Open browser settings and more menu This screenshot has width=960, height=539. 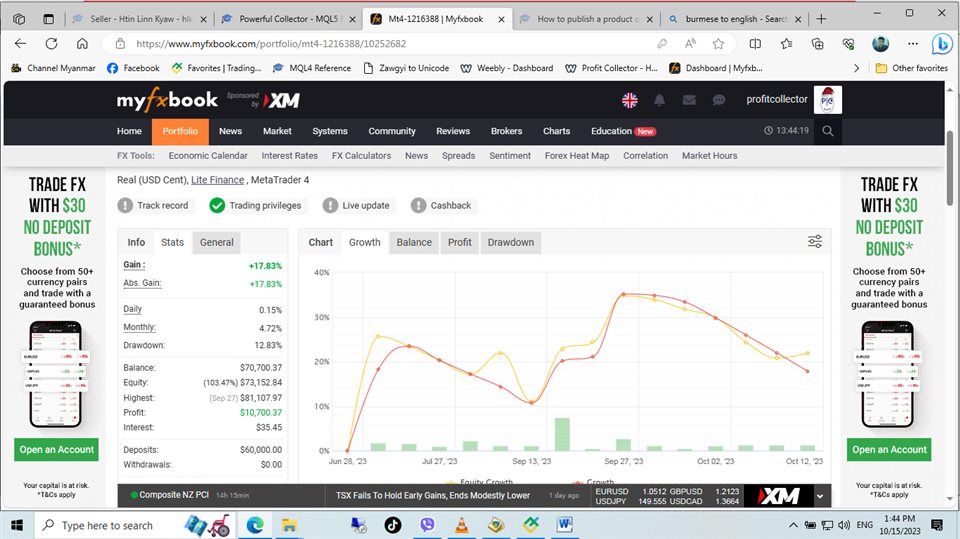coord(913,43)
